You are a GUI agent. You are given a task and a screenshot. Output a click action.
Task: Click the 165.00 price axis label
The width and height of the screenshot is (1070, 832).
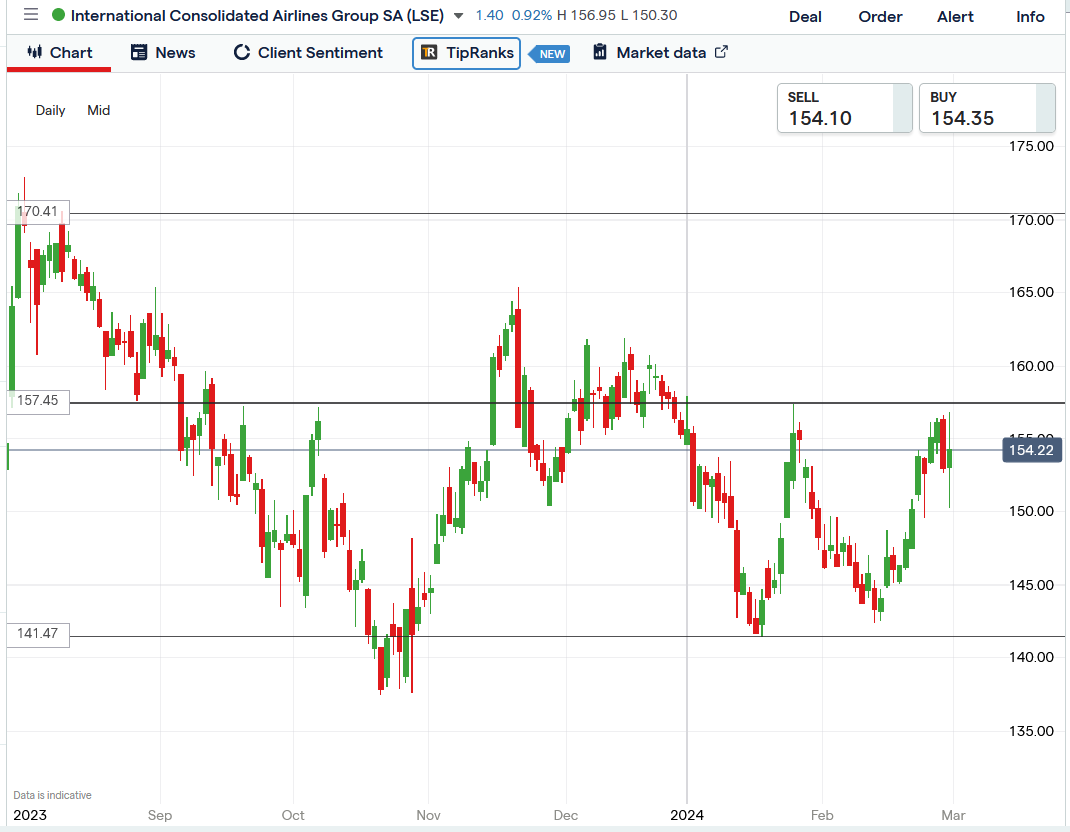[x=1031, y=292]
